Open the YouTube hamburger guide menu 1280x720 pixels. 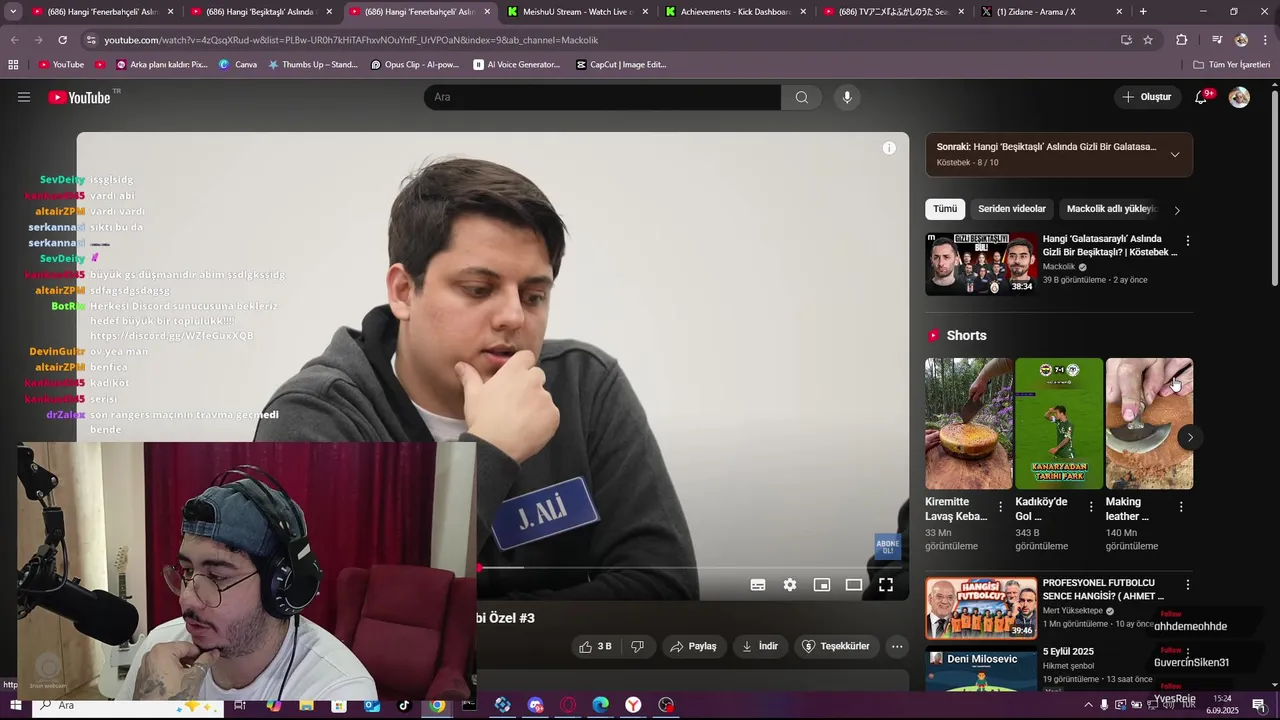click(24, 97)
